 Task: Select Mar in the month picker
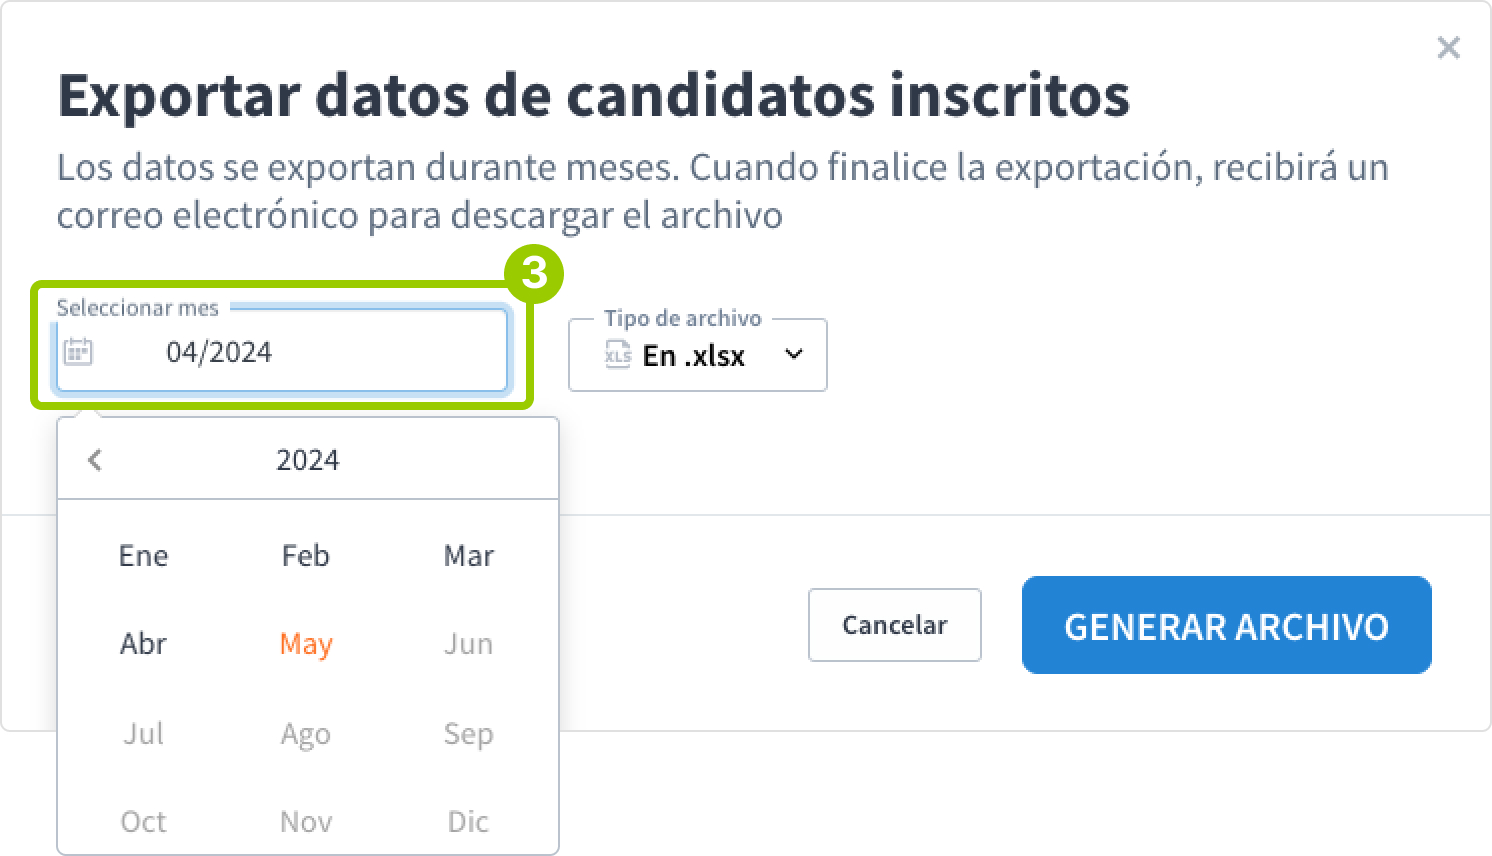pyautogui.click(x=468, y=556)
